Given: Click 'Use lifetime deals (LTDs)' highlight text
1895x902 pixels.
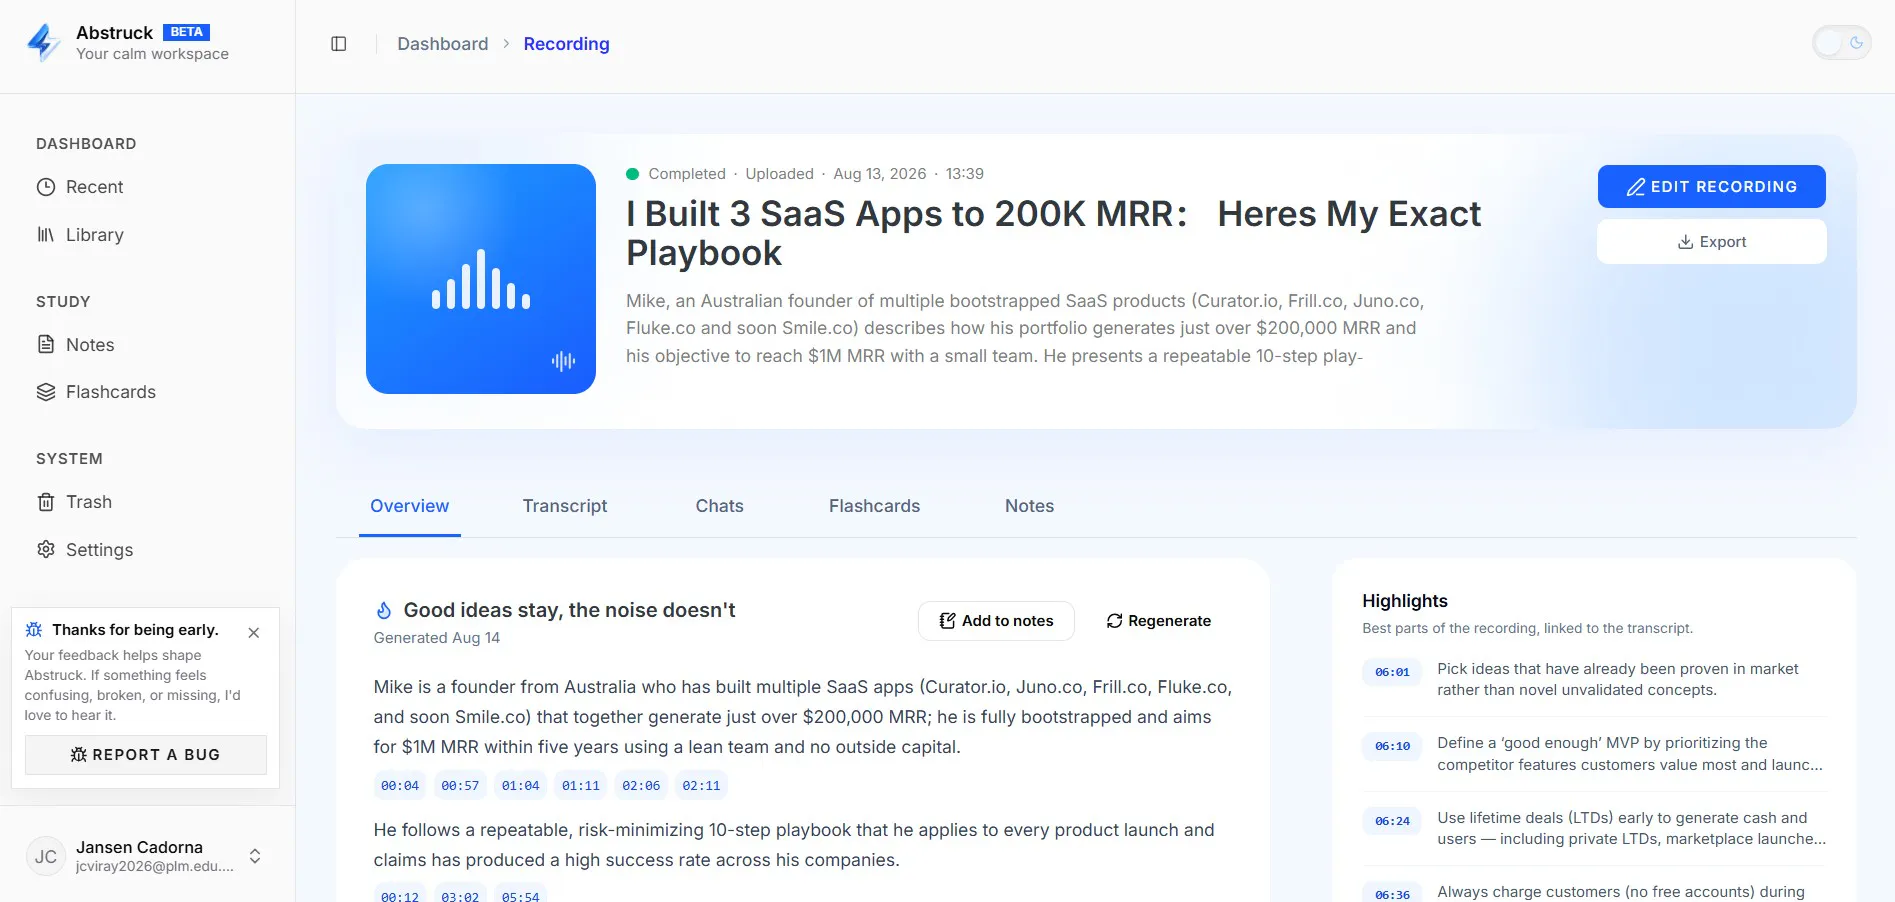Looking at the screenshot, I should click(x=1632, y=828).
